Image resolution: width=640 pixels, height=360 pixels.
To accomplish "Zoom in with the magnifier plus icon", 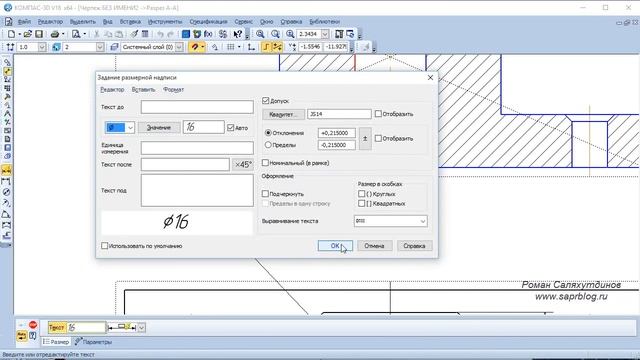I will tap(290, 34).
